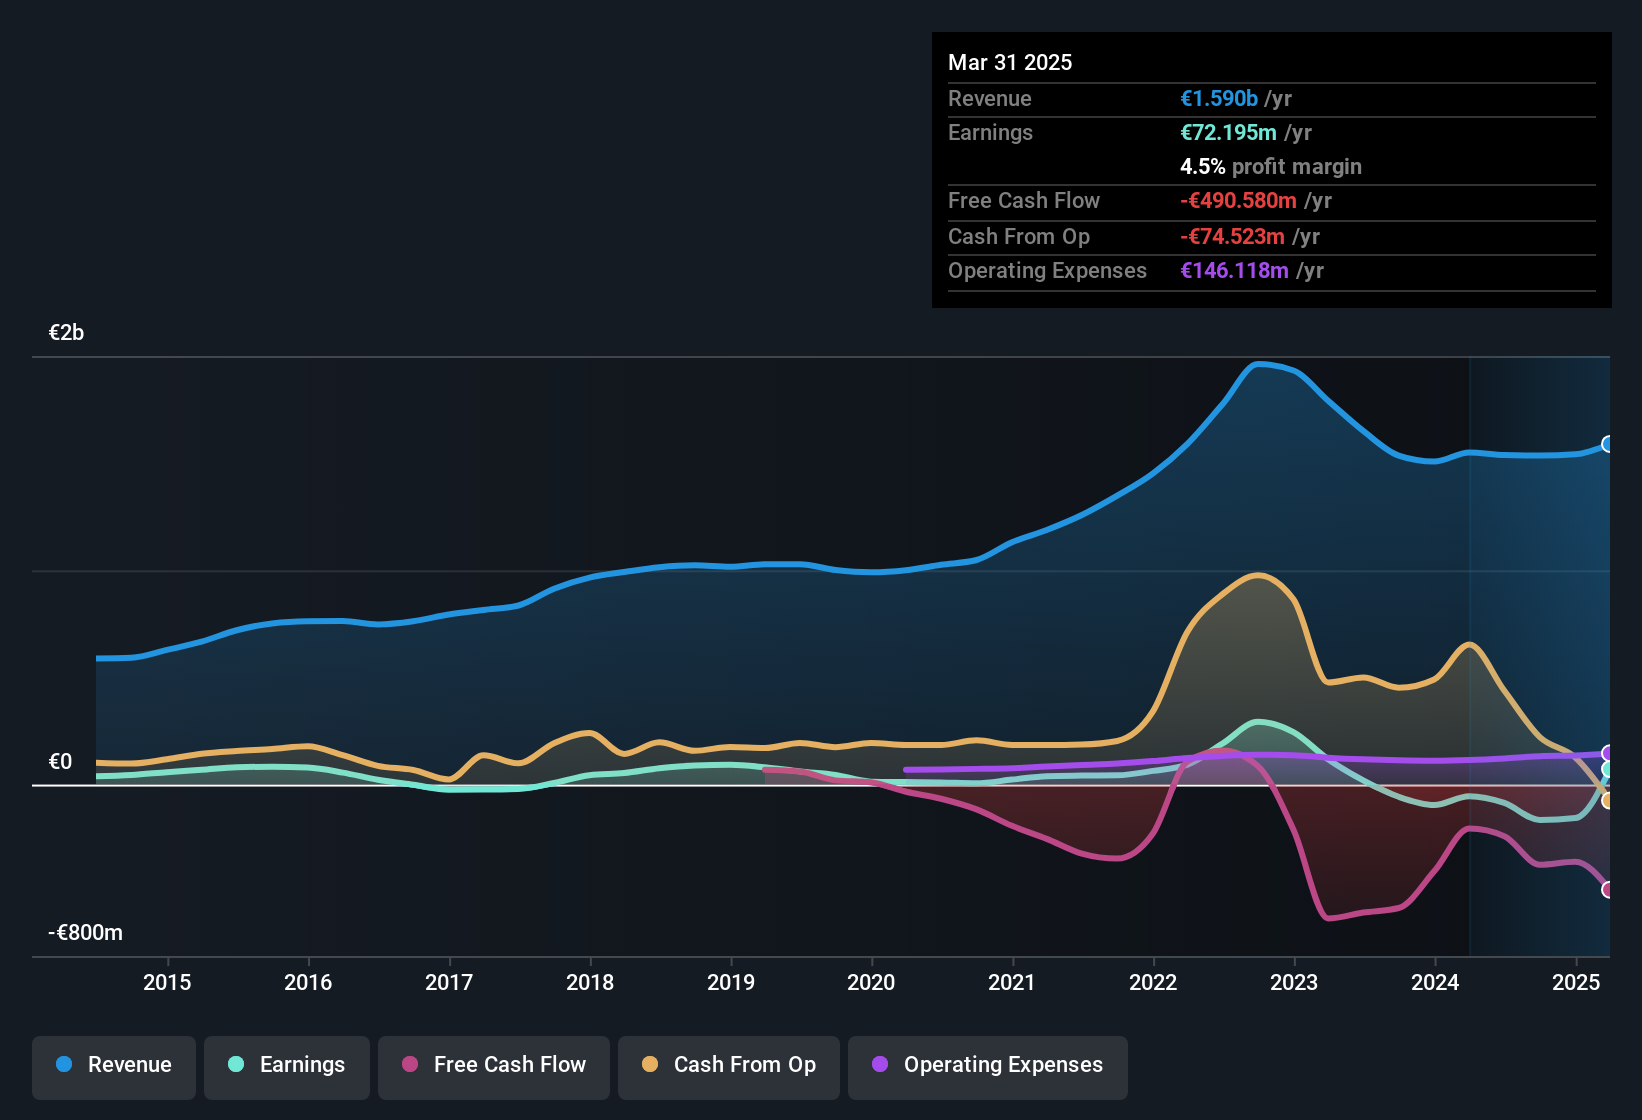The width and height of the screenshot is (1642, 1120).
Task: Click the orange Cash From Op legend dot
Action: (649, 1065)
